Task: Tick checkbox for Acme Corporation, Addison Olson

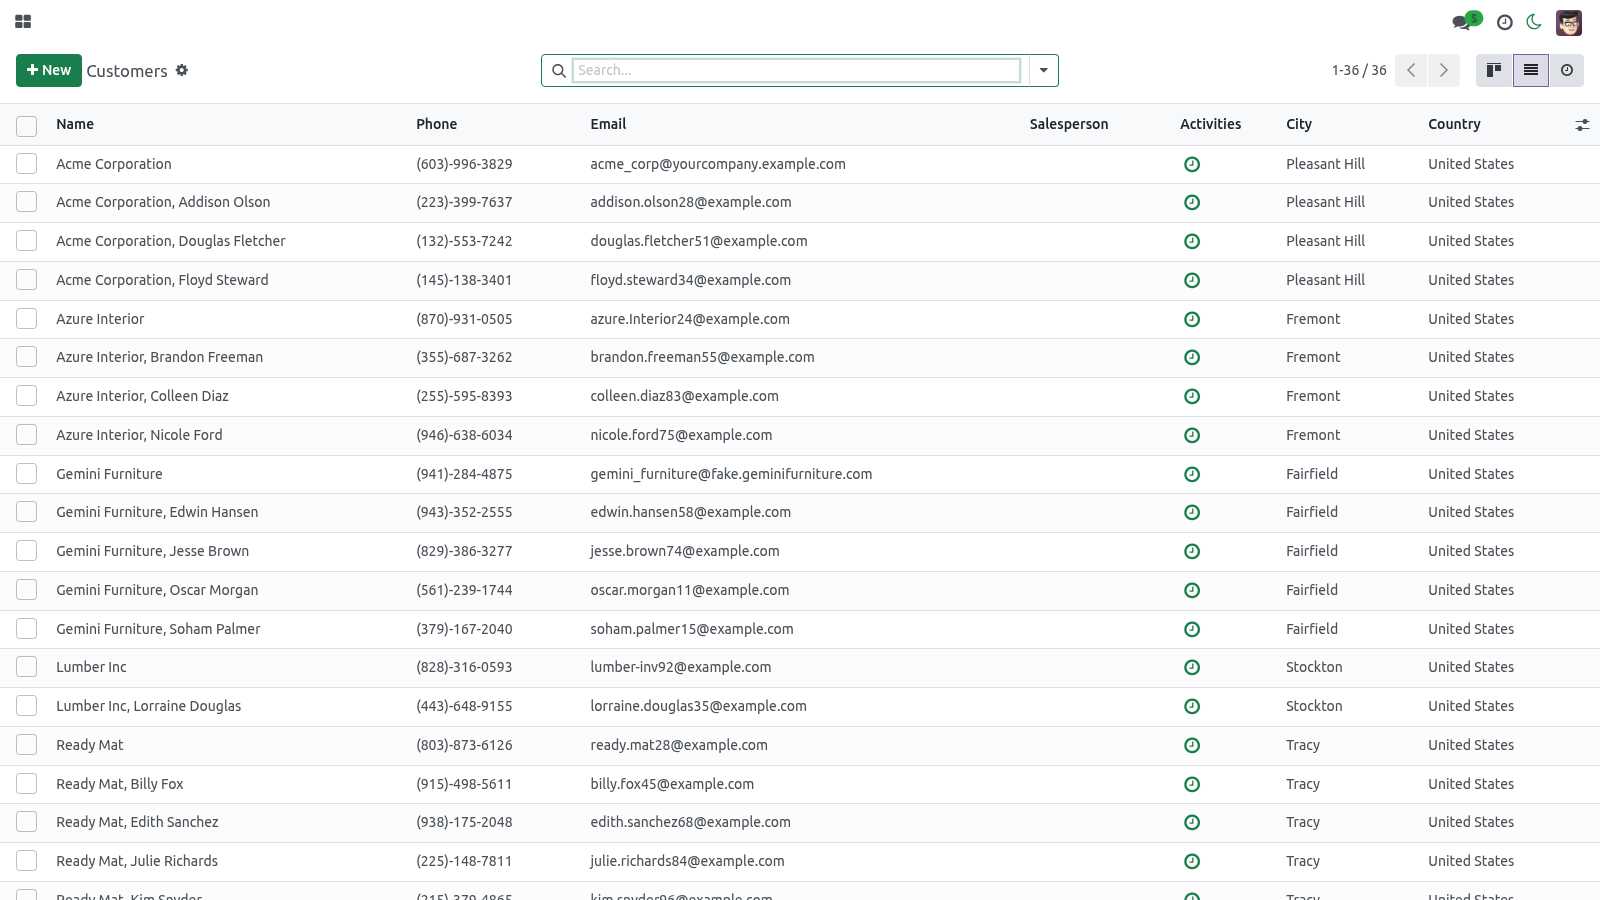Action: (x=27, y=202)
